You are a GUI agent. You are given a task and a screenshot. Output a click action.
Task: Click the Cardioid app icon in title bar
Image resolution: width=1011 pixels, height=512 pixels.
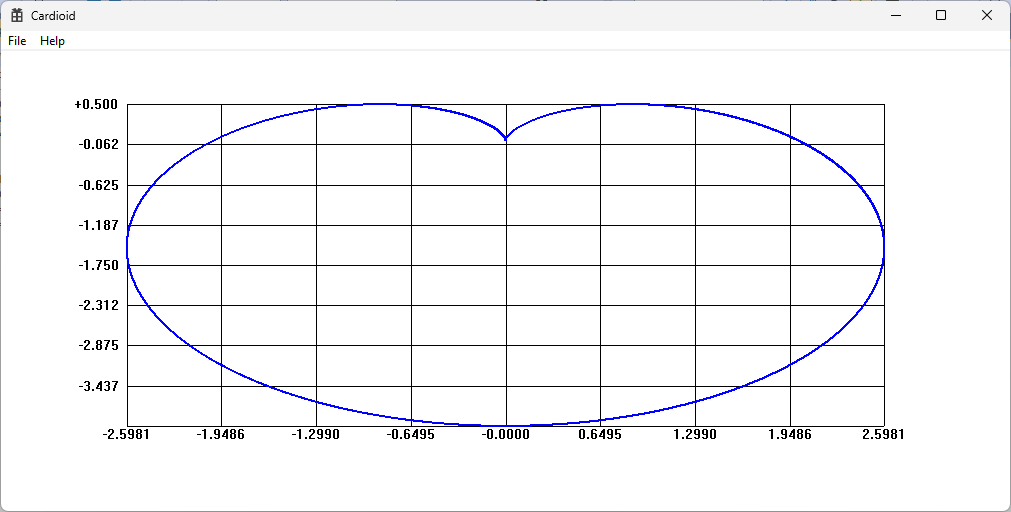coord(17,15)
